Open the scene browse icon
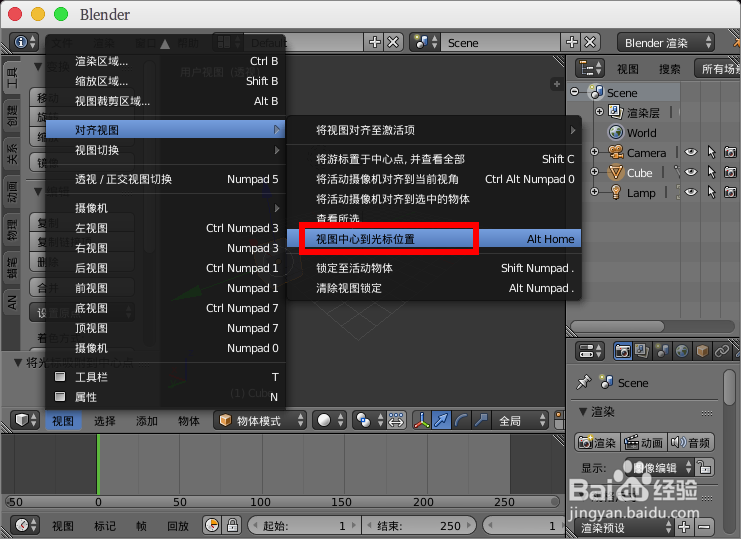 pos(424,43)
